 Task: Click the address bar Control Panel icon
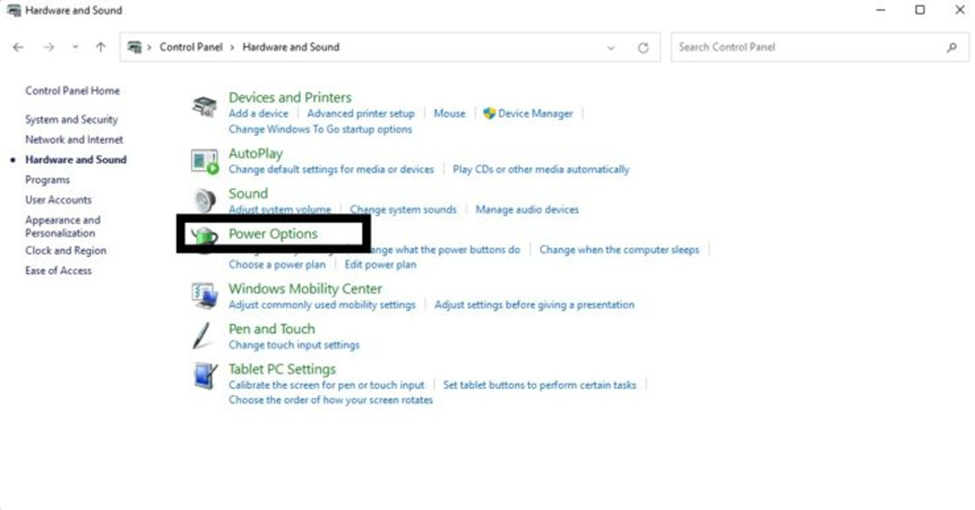(134, 47)
